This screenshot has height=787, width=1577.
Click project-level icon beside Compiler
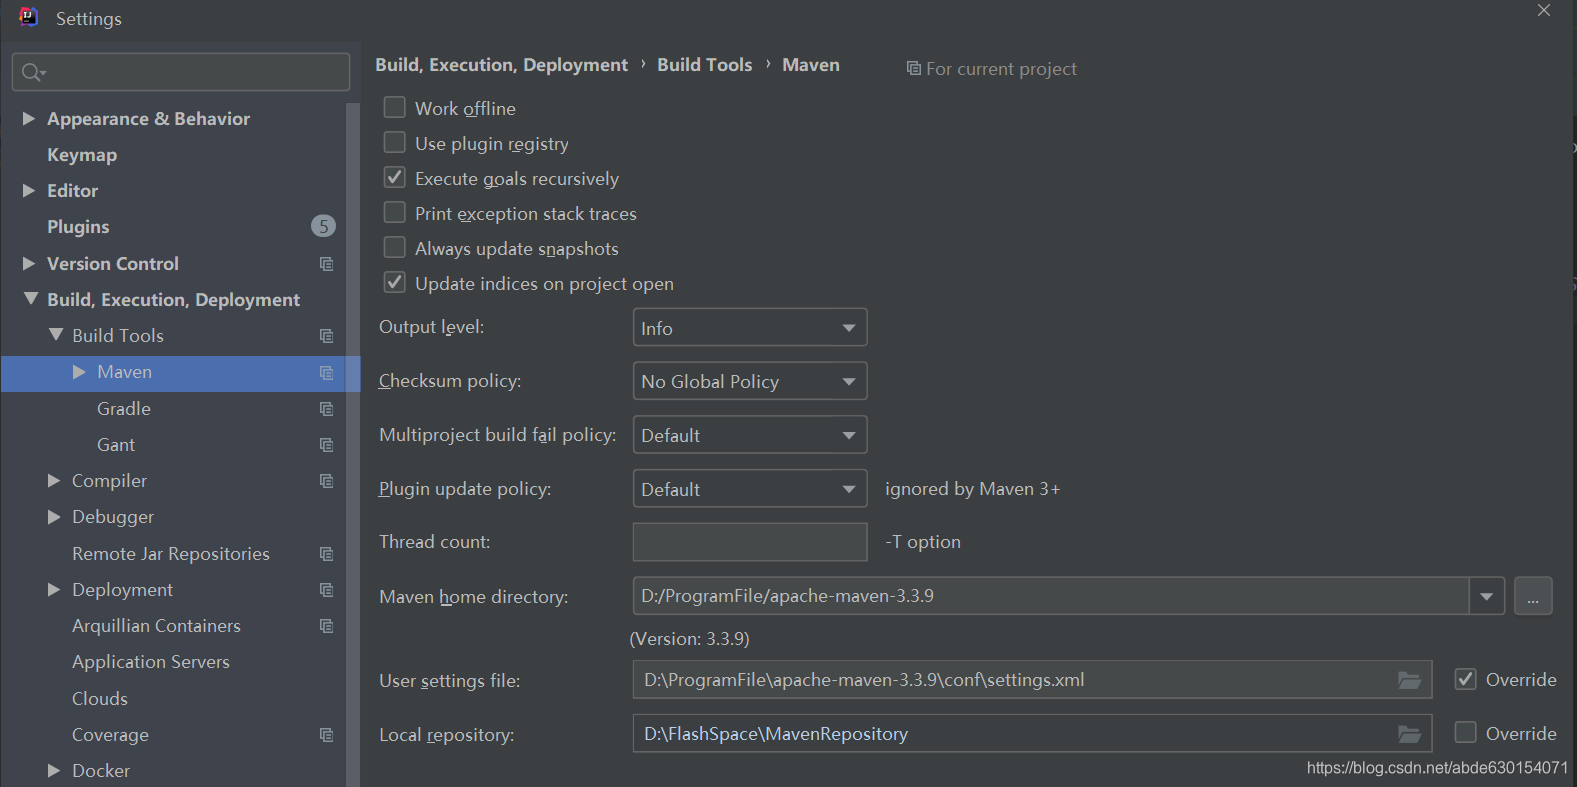pyautogui.click(x=326, y=481)
